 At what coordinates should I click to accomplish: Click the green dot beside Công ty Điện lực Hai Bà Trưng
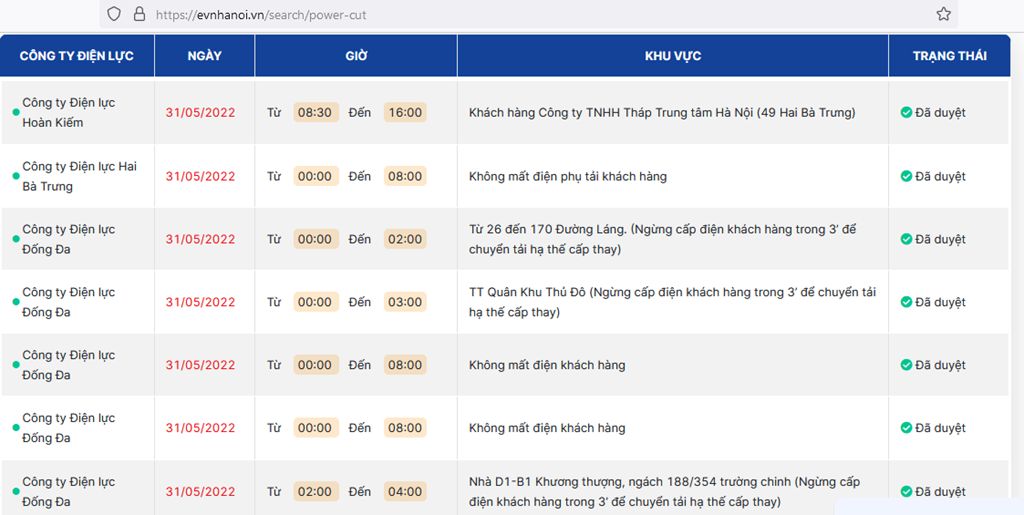click(x=16, y=176)
